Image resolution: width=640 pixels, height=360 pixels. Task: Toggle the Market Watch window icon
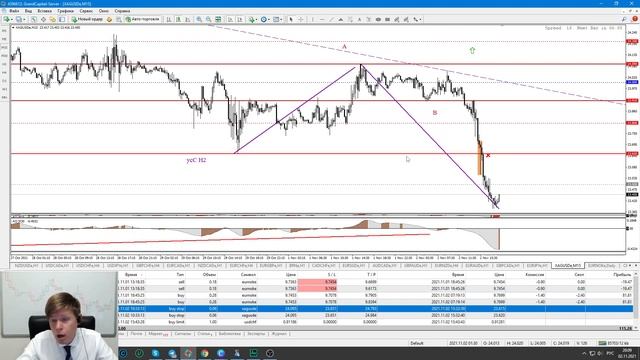click(x=33, y=19)
